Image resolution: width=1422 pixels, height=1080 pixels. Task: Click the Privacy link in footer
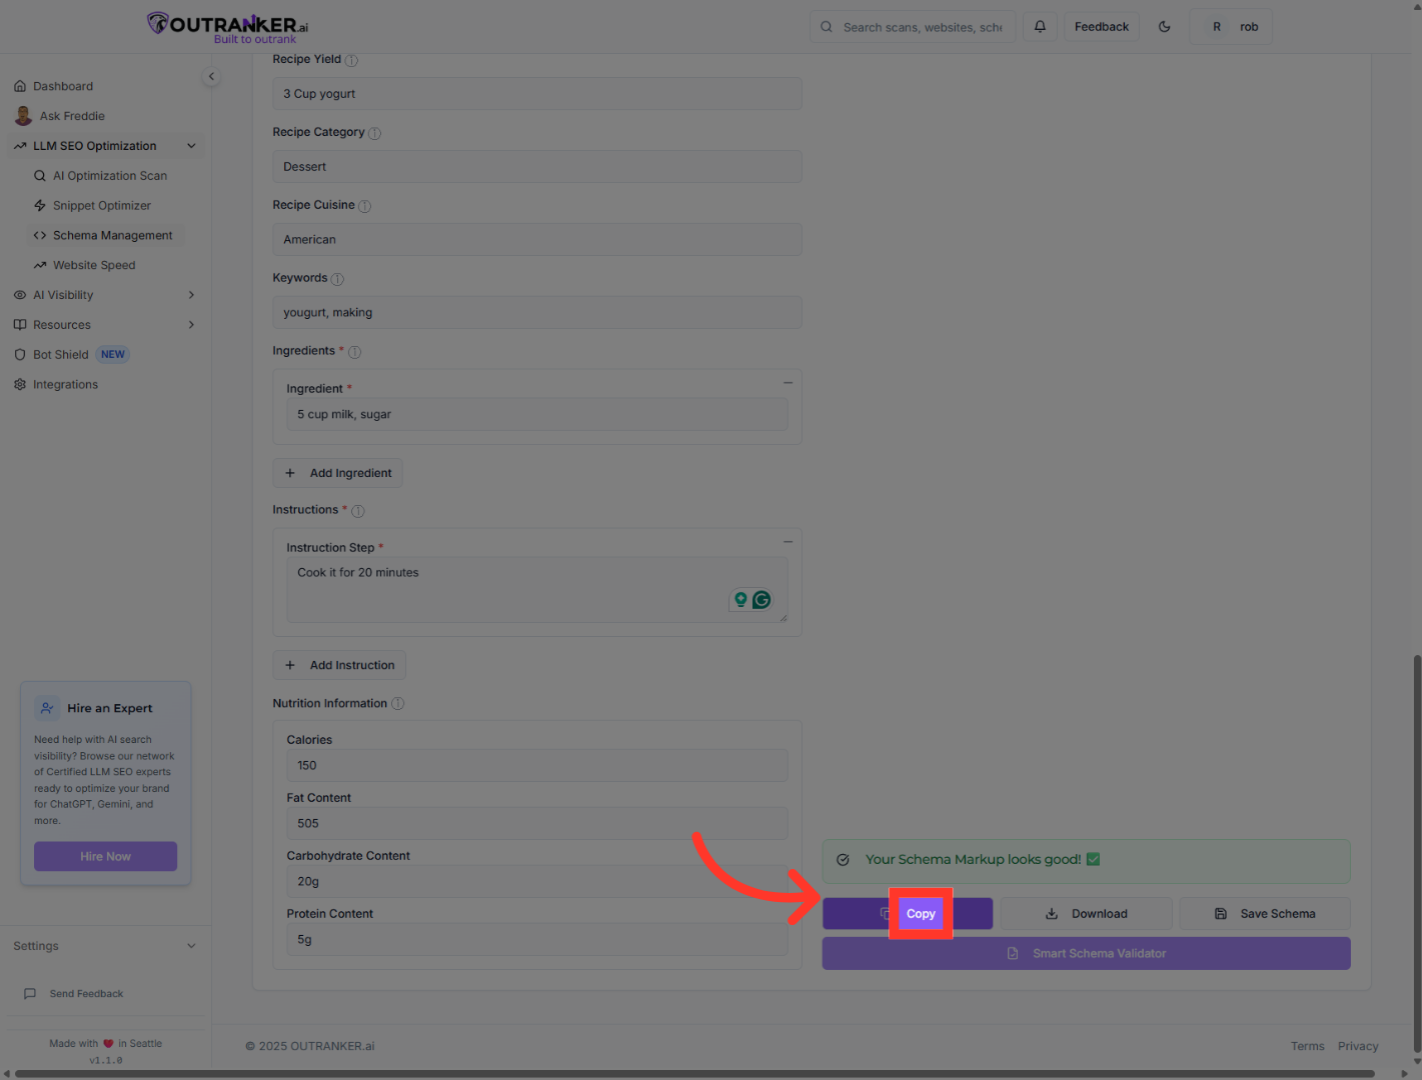(1357, 1046)
